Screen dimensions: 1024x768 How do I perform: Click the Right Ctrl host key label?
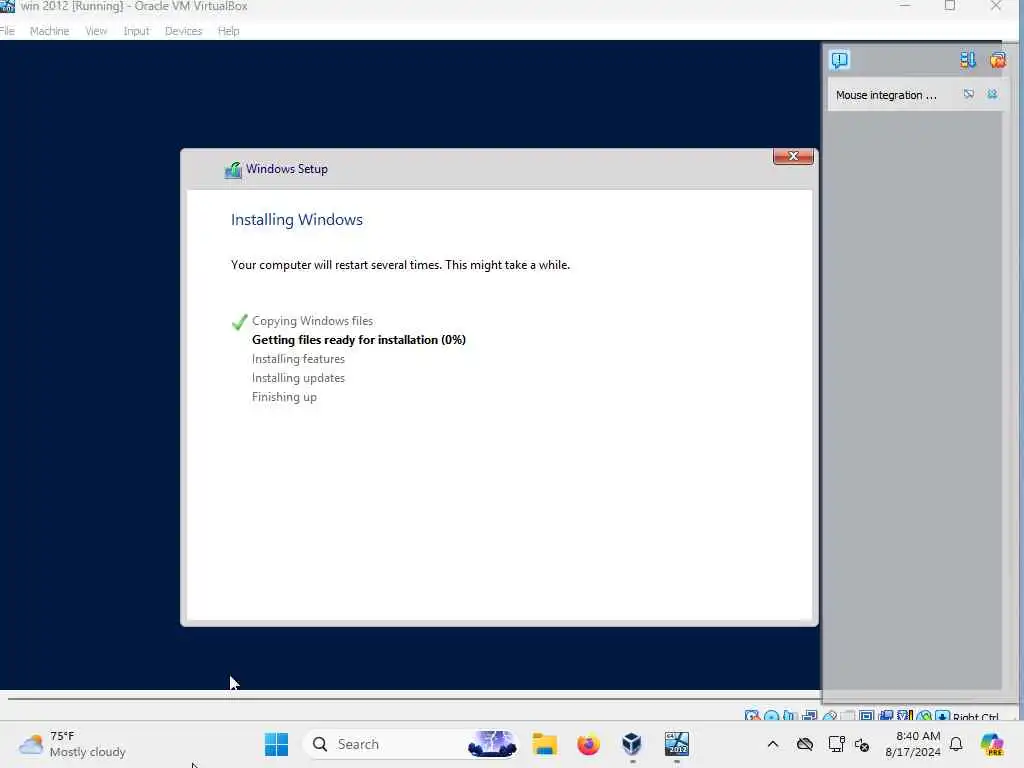click(x=976, y=717)
